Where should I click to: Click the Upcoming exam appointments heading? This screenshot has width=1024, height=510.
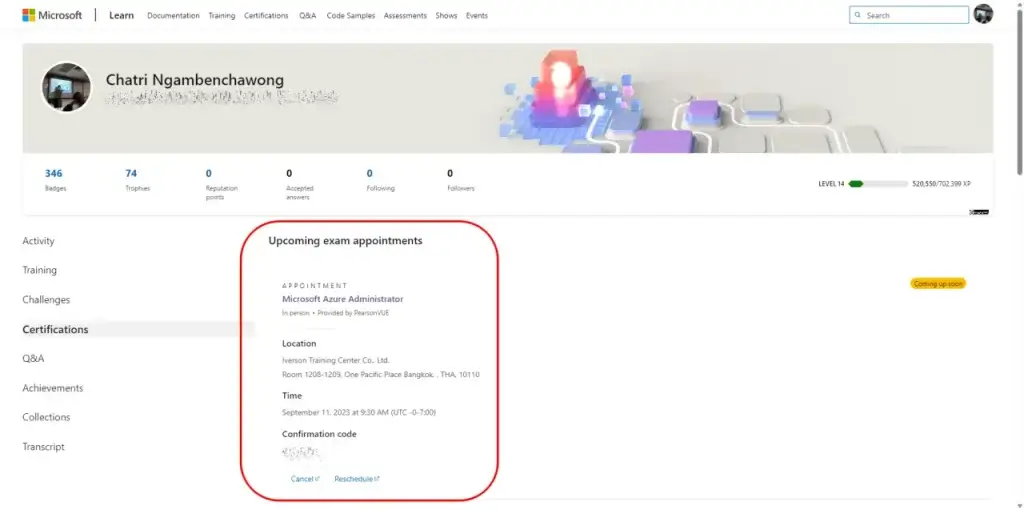[345, 241]
